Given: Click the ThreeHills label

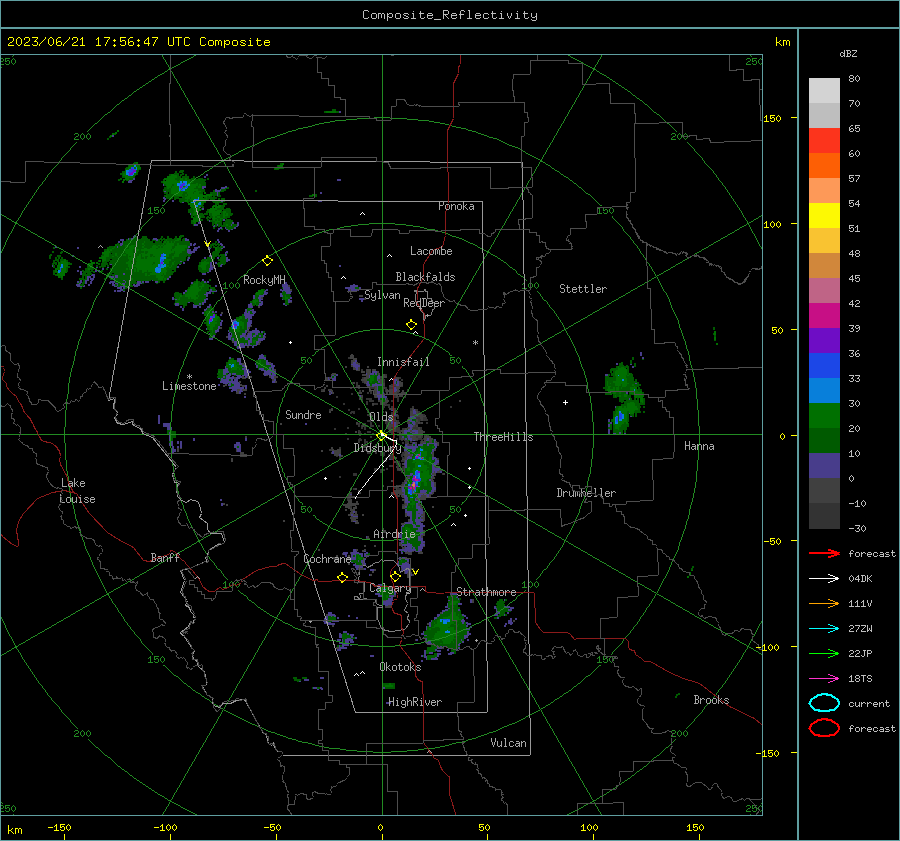Looking at the screenshot, I should 503,437.
